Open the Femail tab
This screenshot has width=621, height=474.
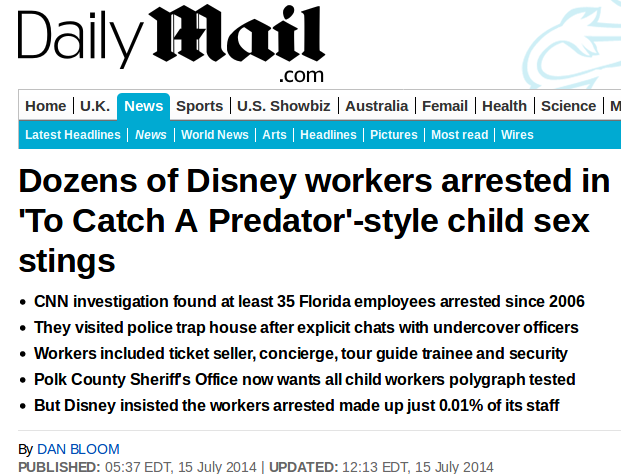point(445,106)
